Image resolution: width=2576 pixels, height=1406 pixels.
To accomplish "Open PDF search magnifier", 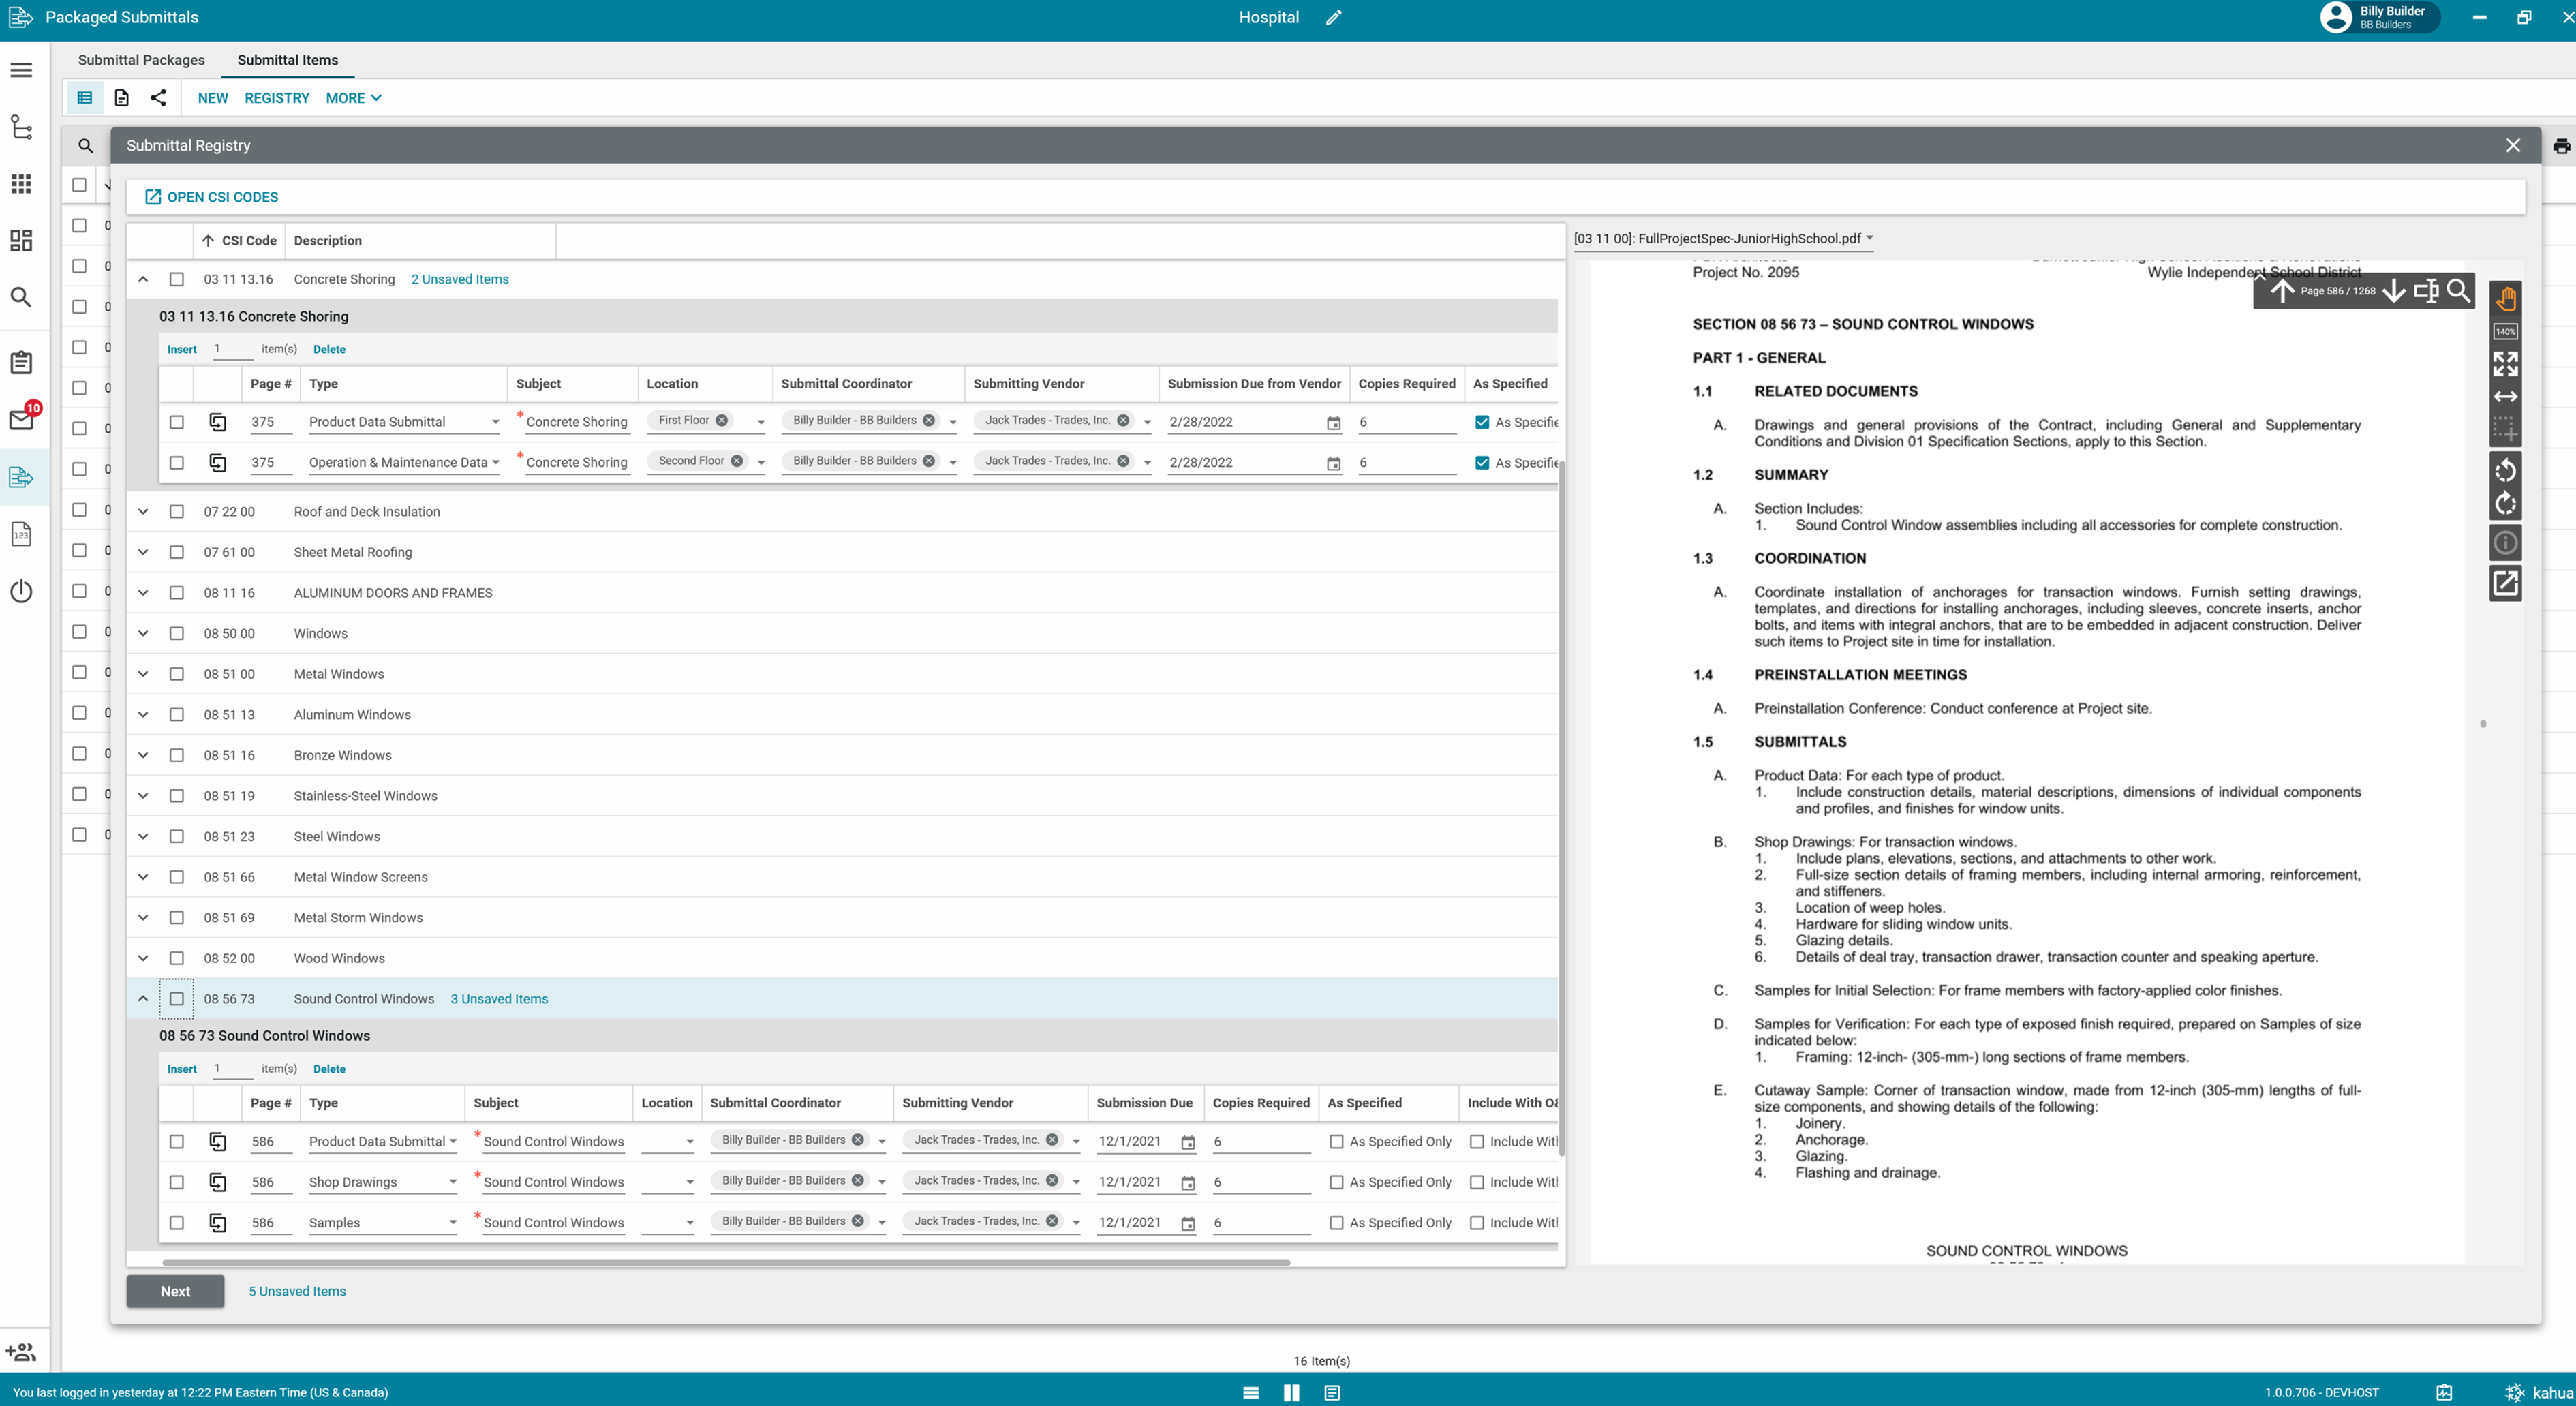I will (x=2458, y=291).
